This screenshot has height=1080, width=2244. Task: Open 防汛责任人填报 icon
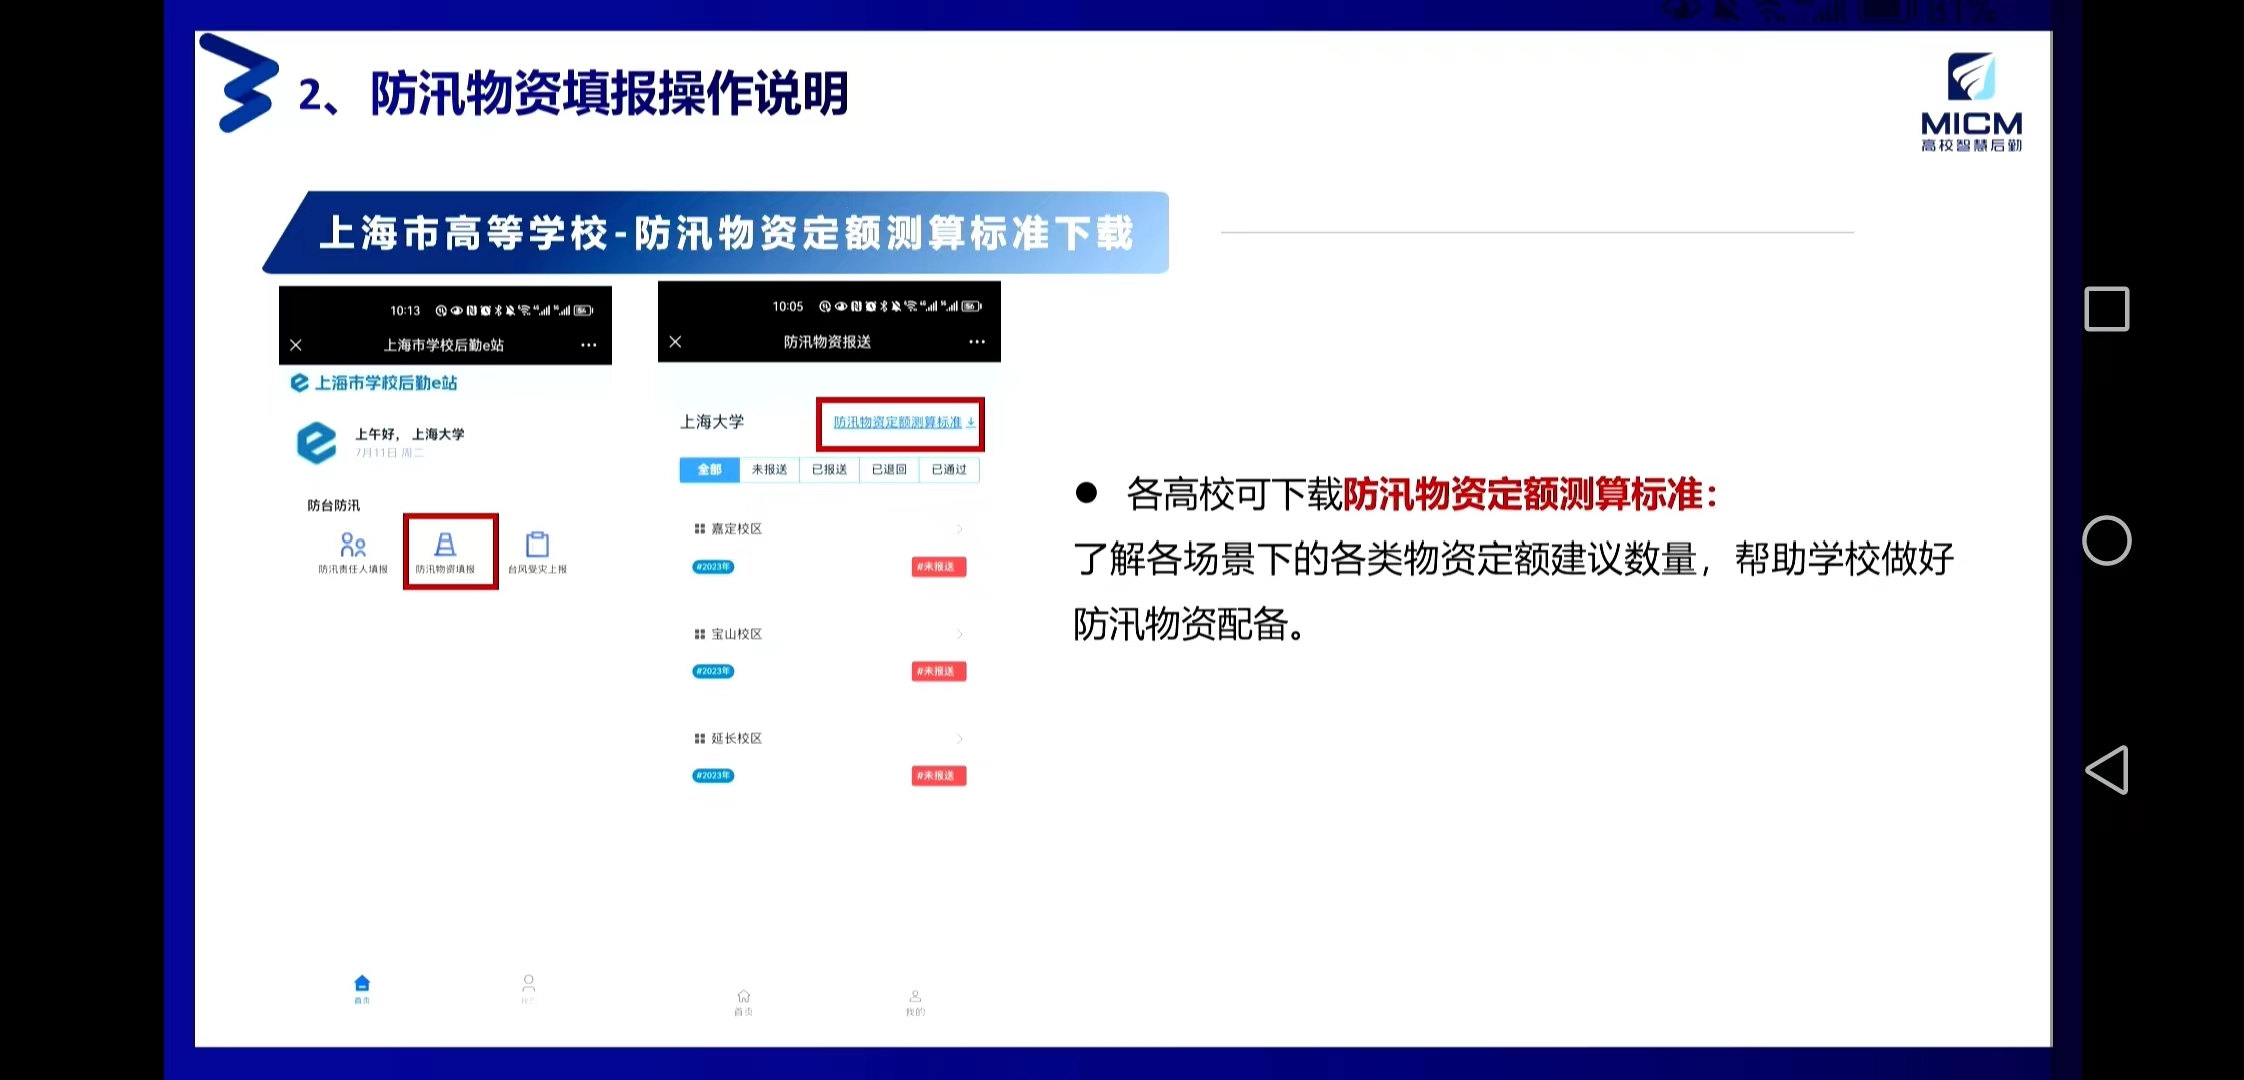point(353,547)
